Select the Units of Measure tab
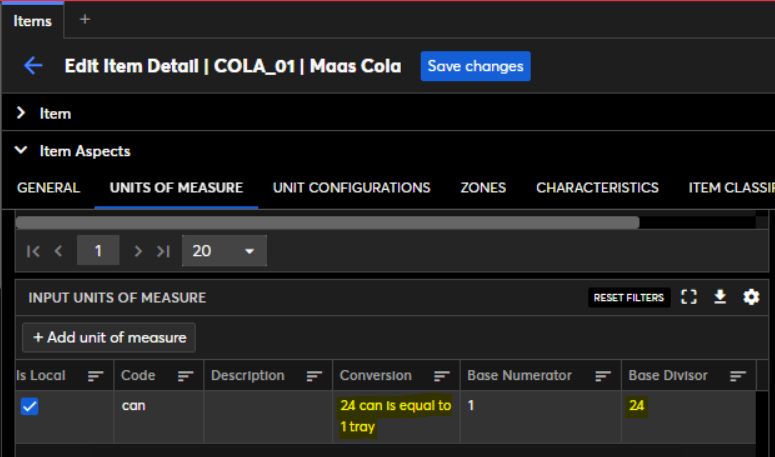 (x=176, y=188)
